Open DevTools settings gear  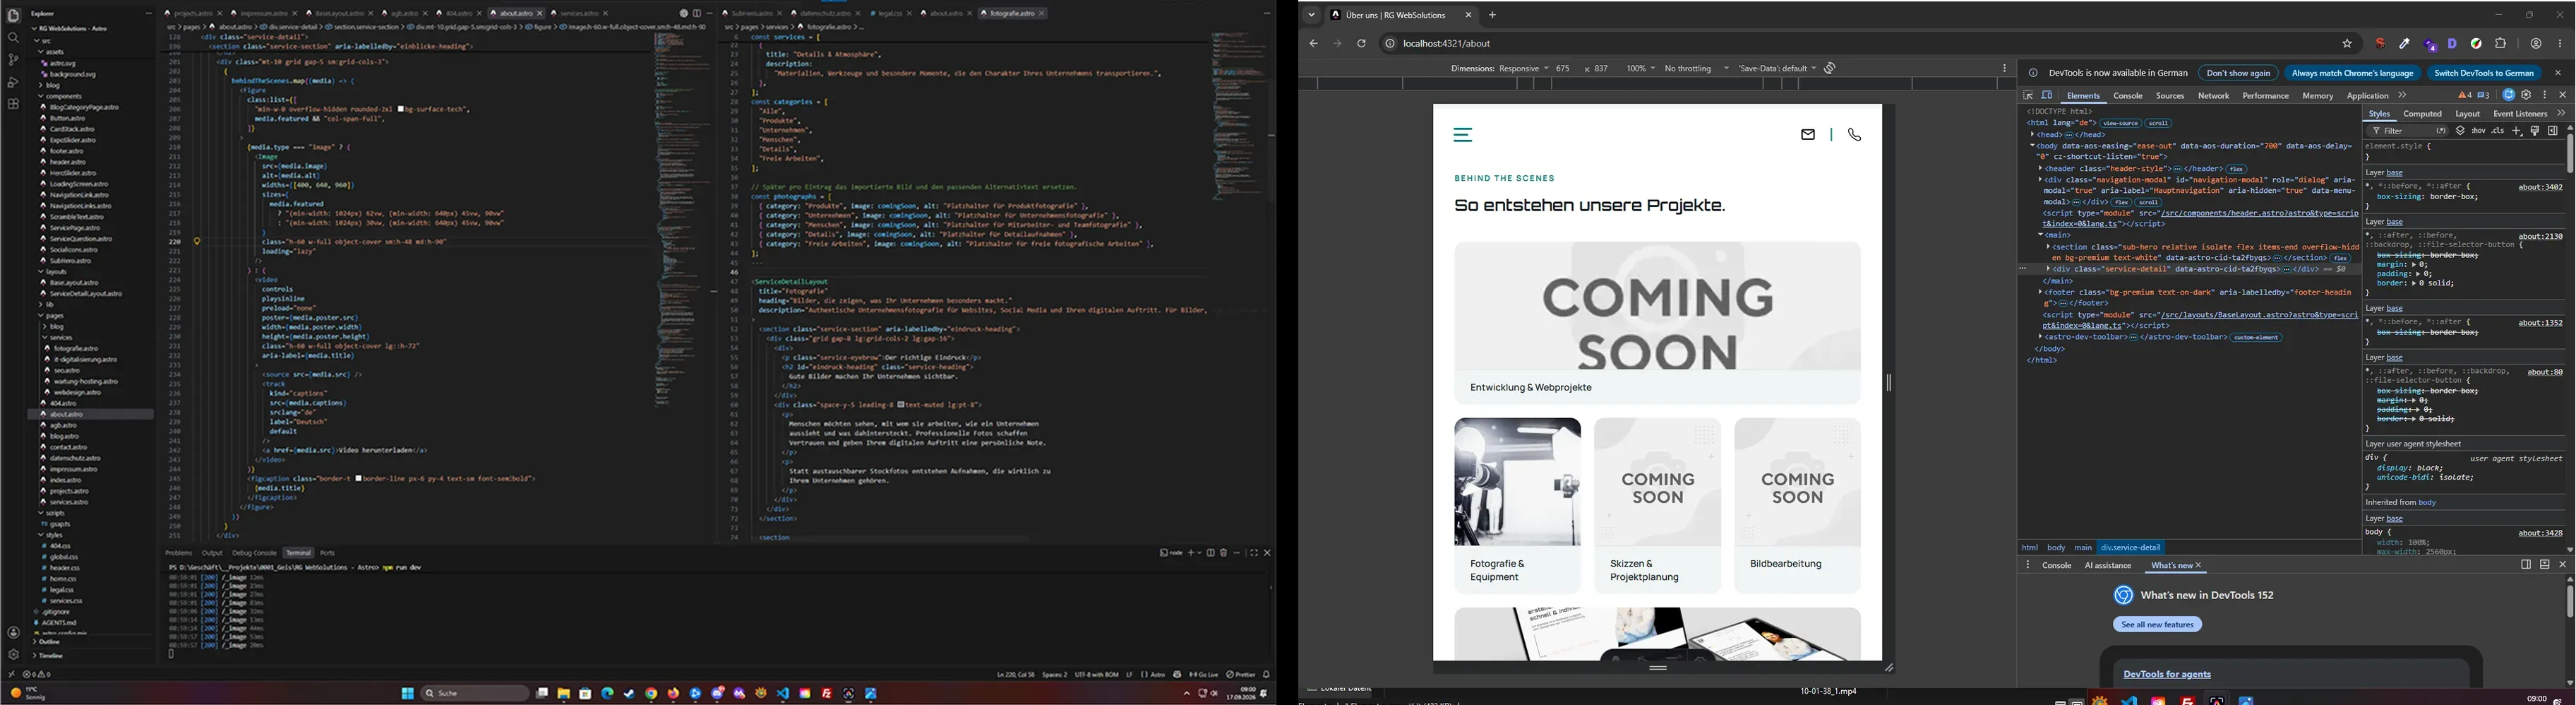click(x=2527, y=96)
